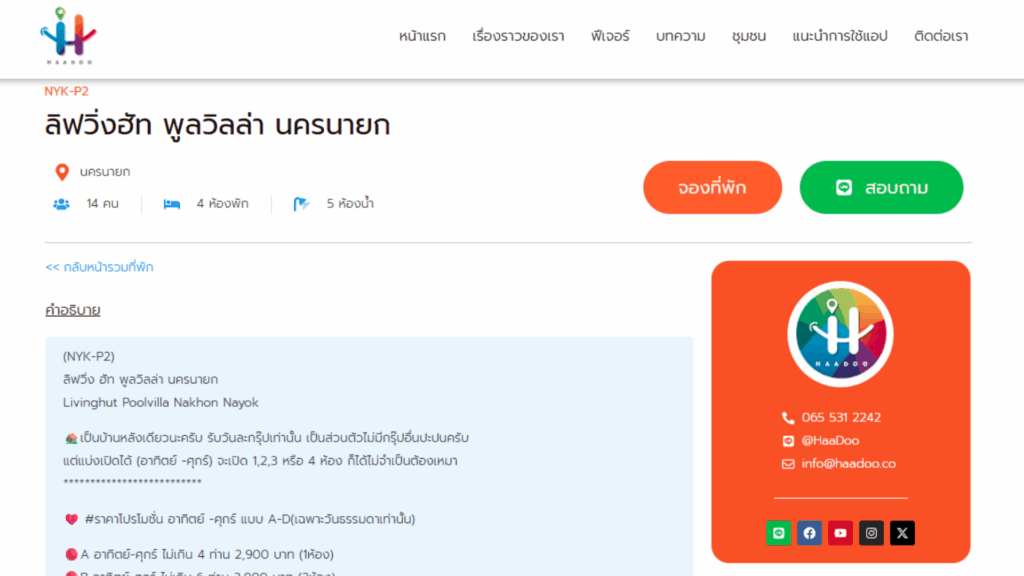The height and width of the screenshot is (576, 1024).
Task: Go to หน้าแรก in the navigation menu
Action: pos(423,36)
